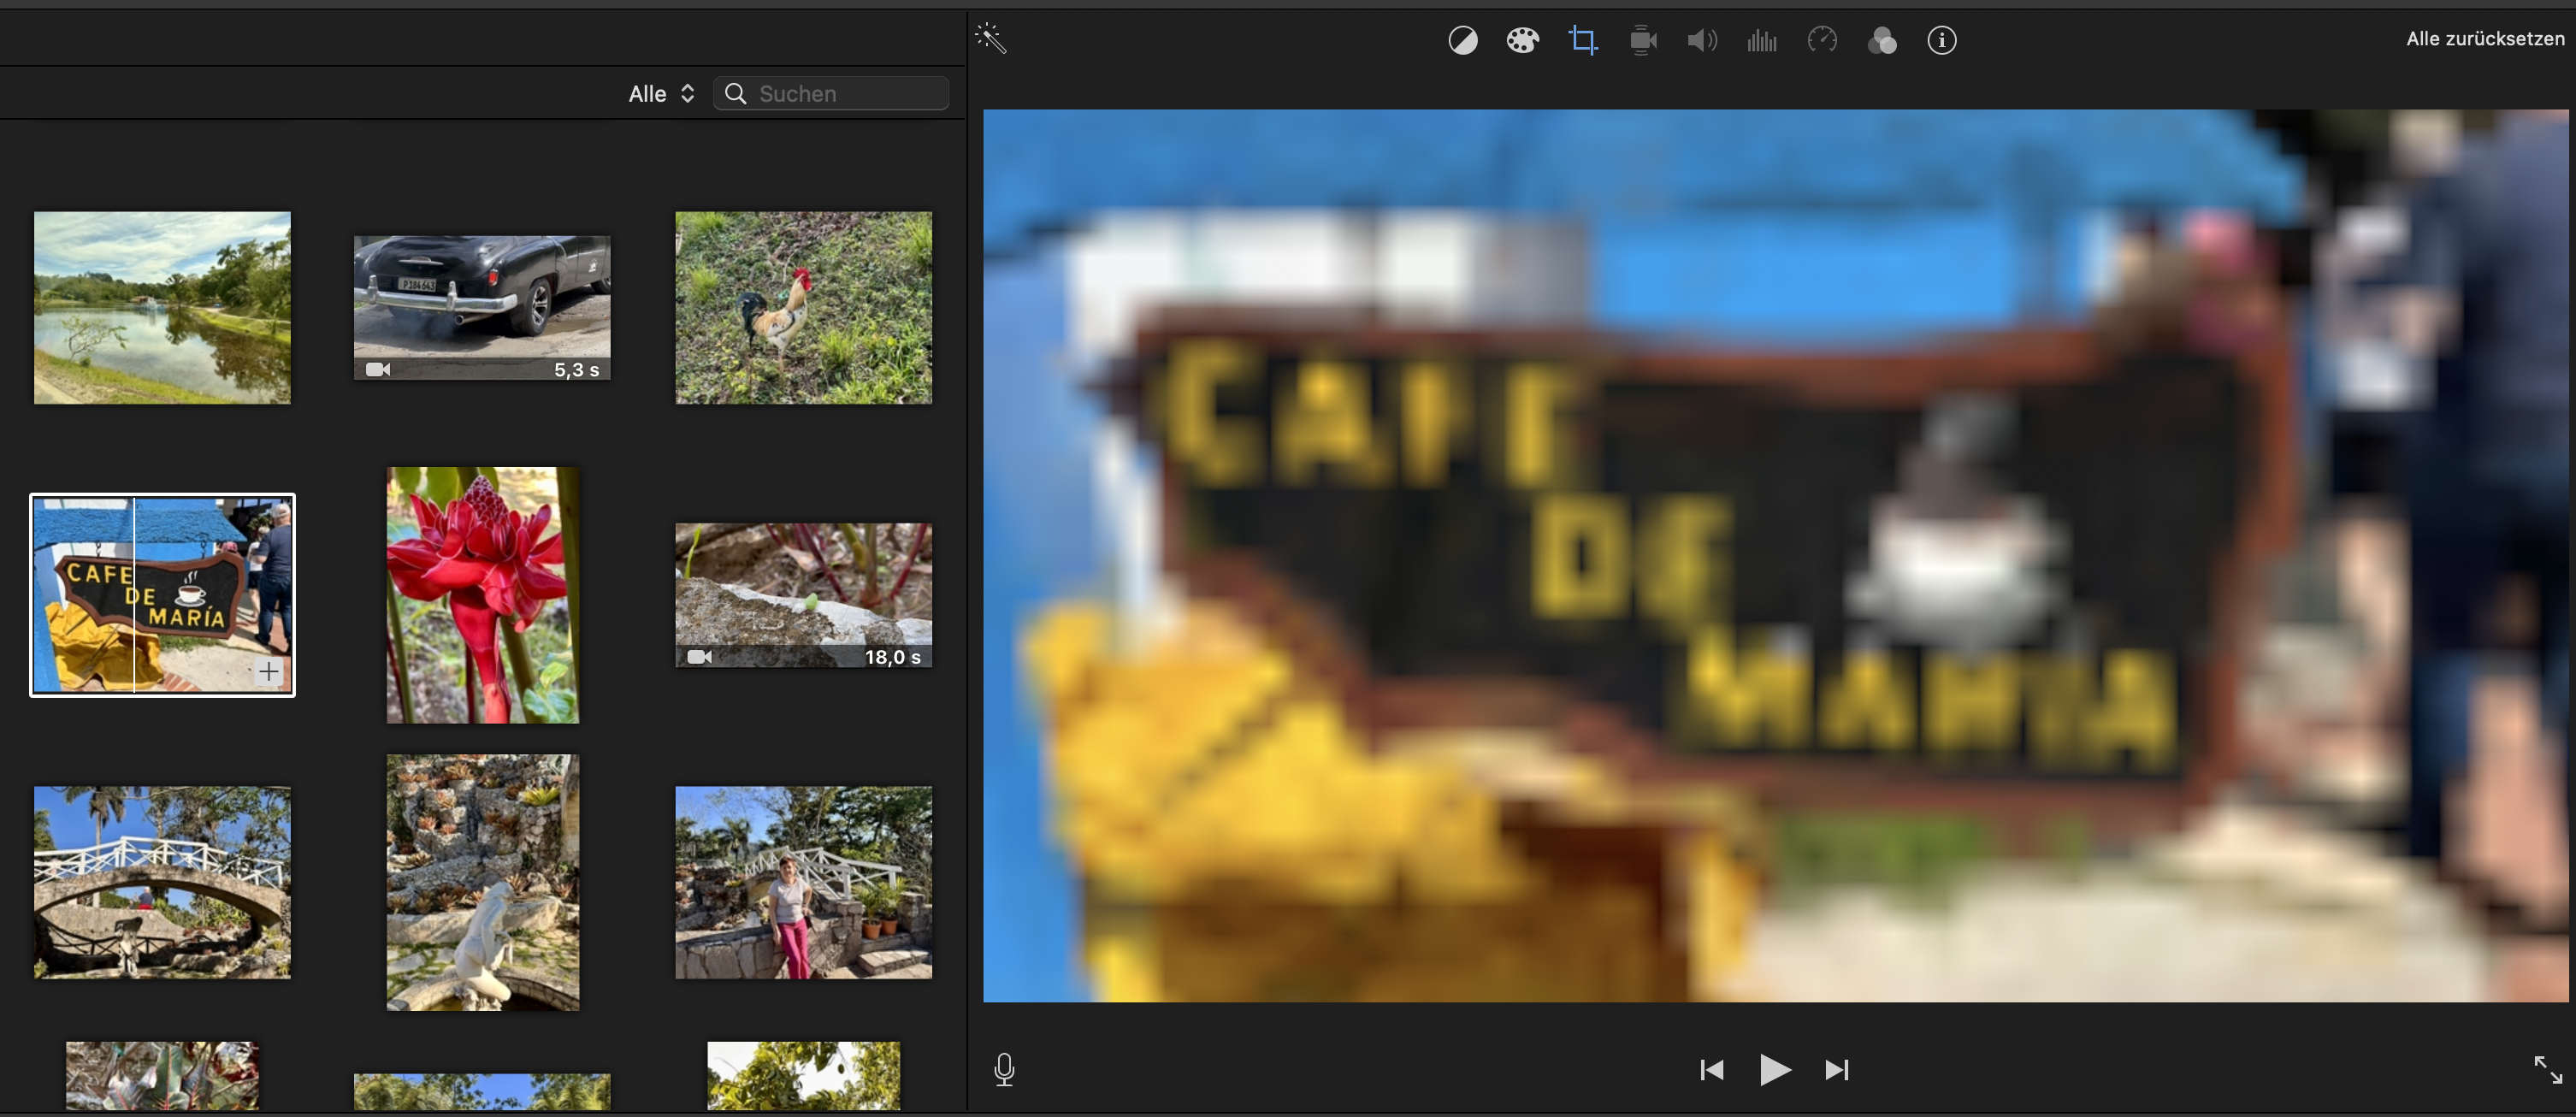Image resolution: width=2576 pixels, height=1117 pixels.
Task: Show the clip information inspector
Action: (1941, 41)
